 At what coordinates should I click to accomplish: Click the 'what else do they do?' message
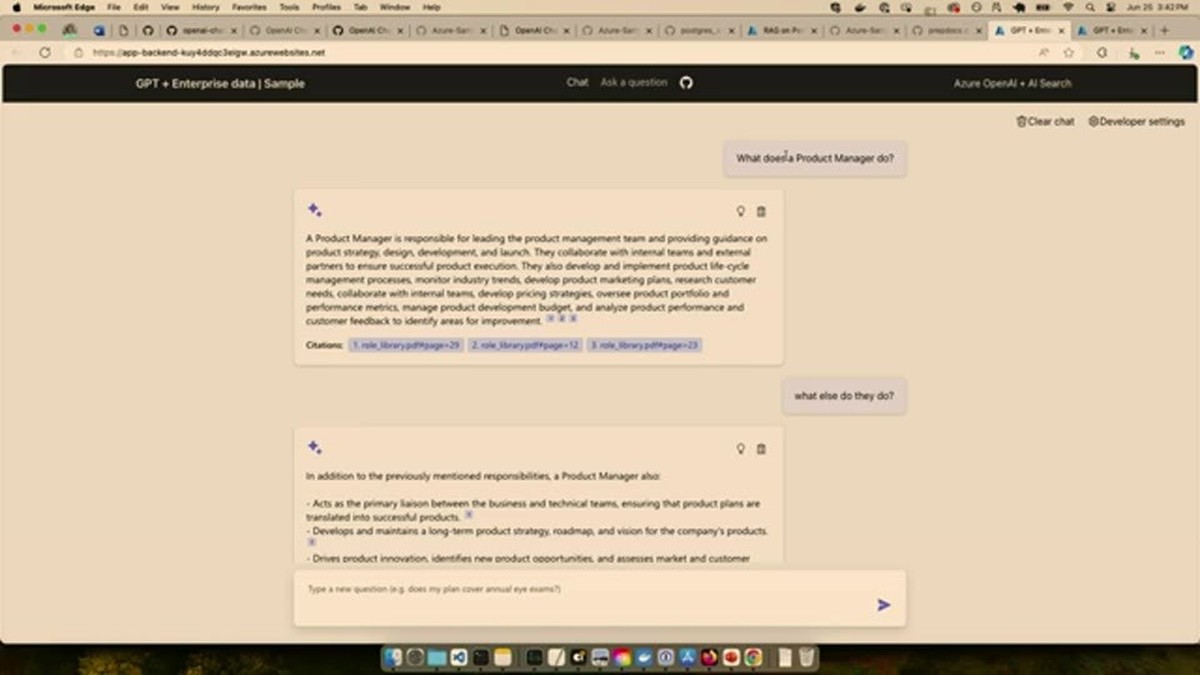(844, 396)
